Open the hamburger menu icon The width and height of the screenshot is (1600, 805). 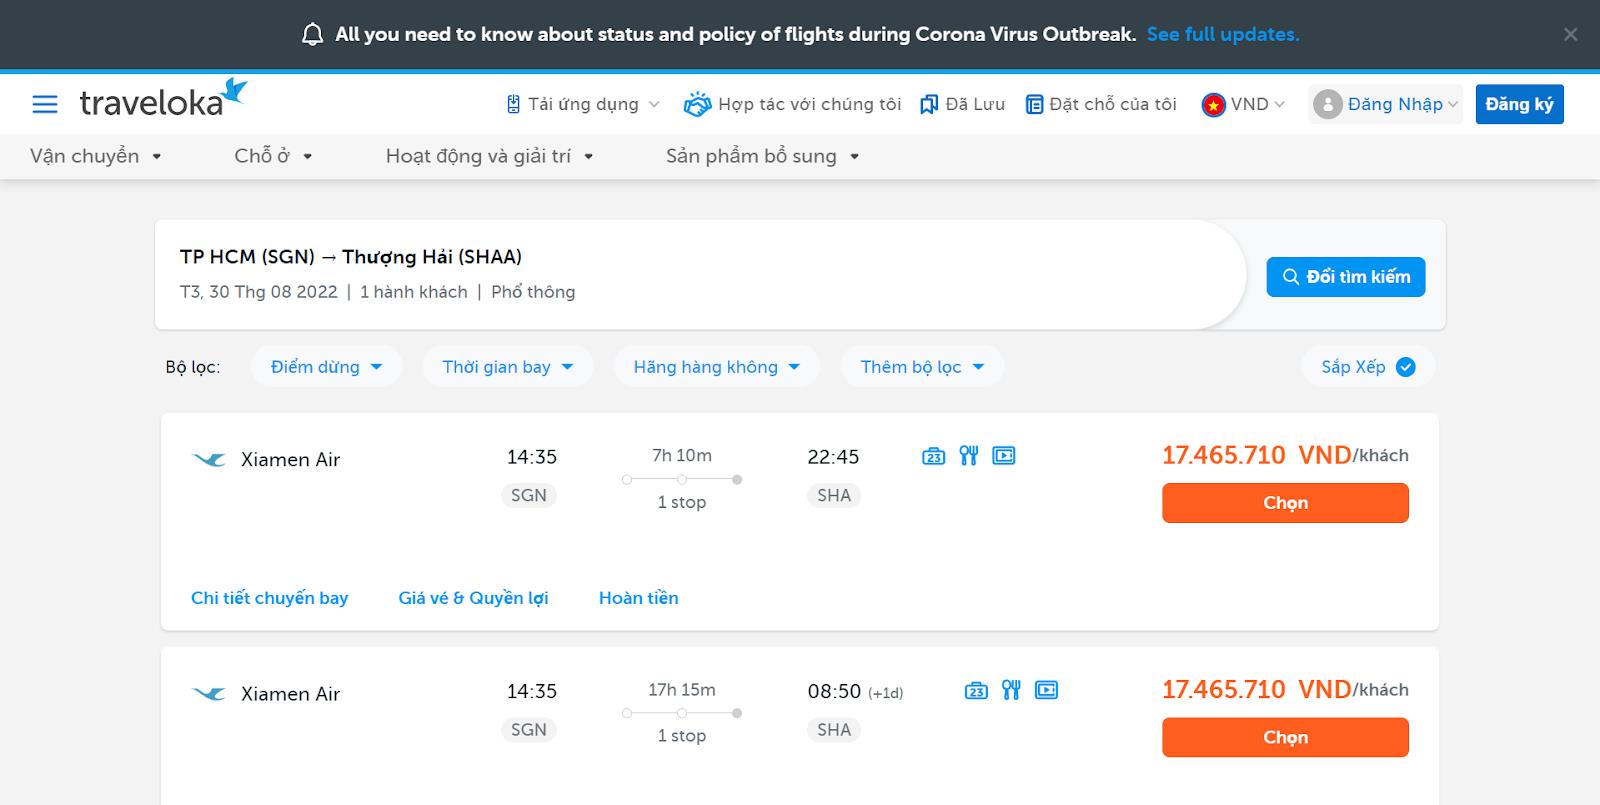tap(45, 104)
